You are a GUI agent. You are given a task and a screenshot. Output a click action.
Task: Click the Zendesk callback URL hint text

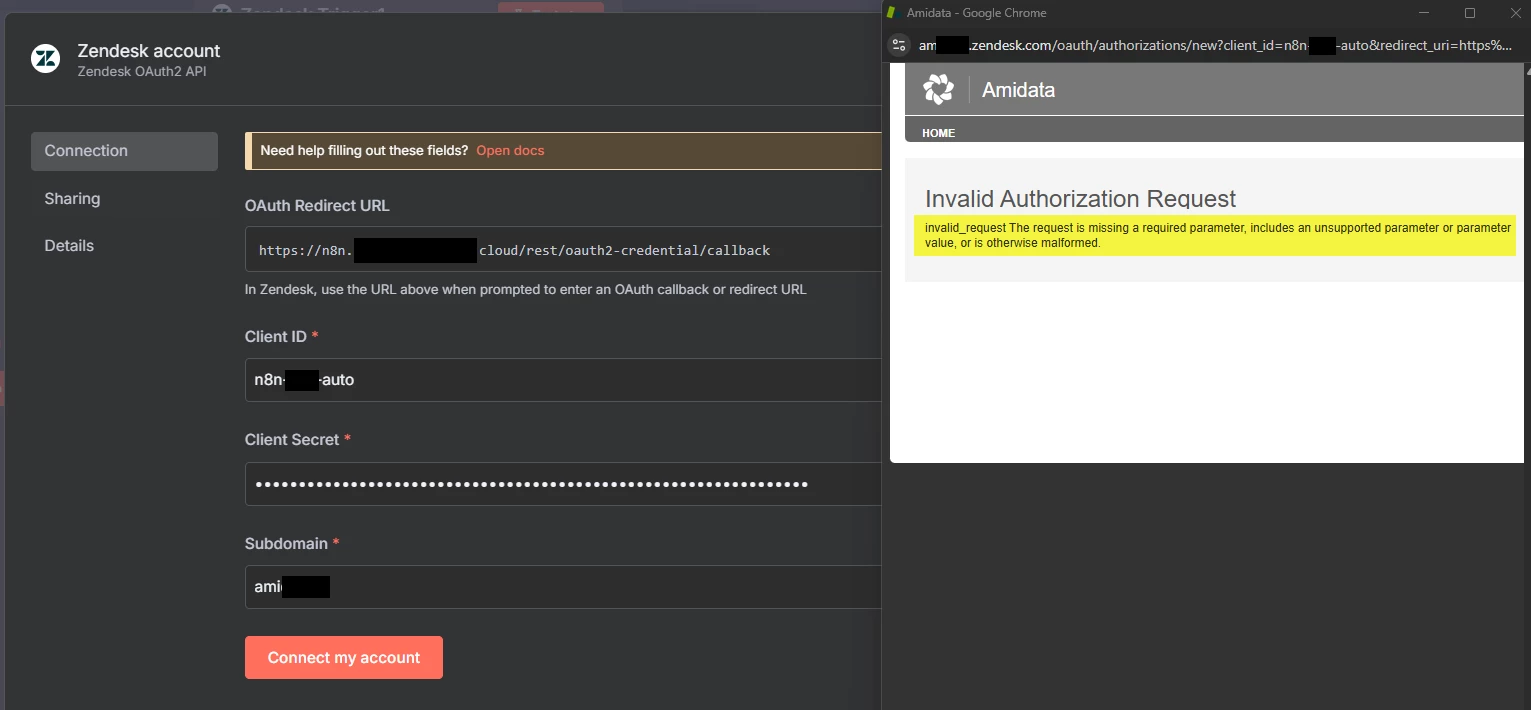[x=526, y=290]
